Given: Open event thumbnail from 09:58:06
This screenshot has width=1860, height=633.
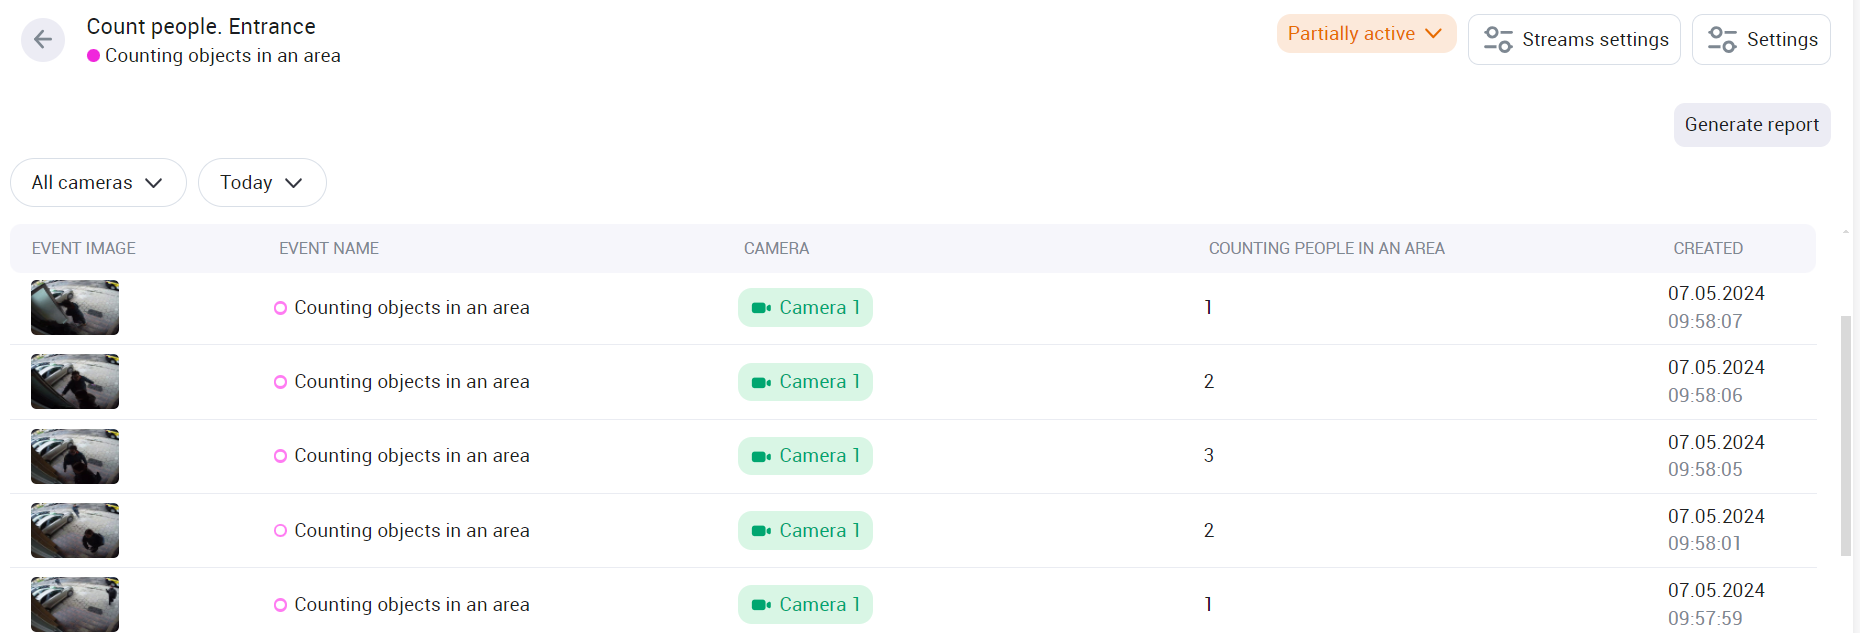Looking at the screenshot, I should tap(75, 382).
